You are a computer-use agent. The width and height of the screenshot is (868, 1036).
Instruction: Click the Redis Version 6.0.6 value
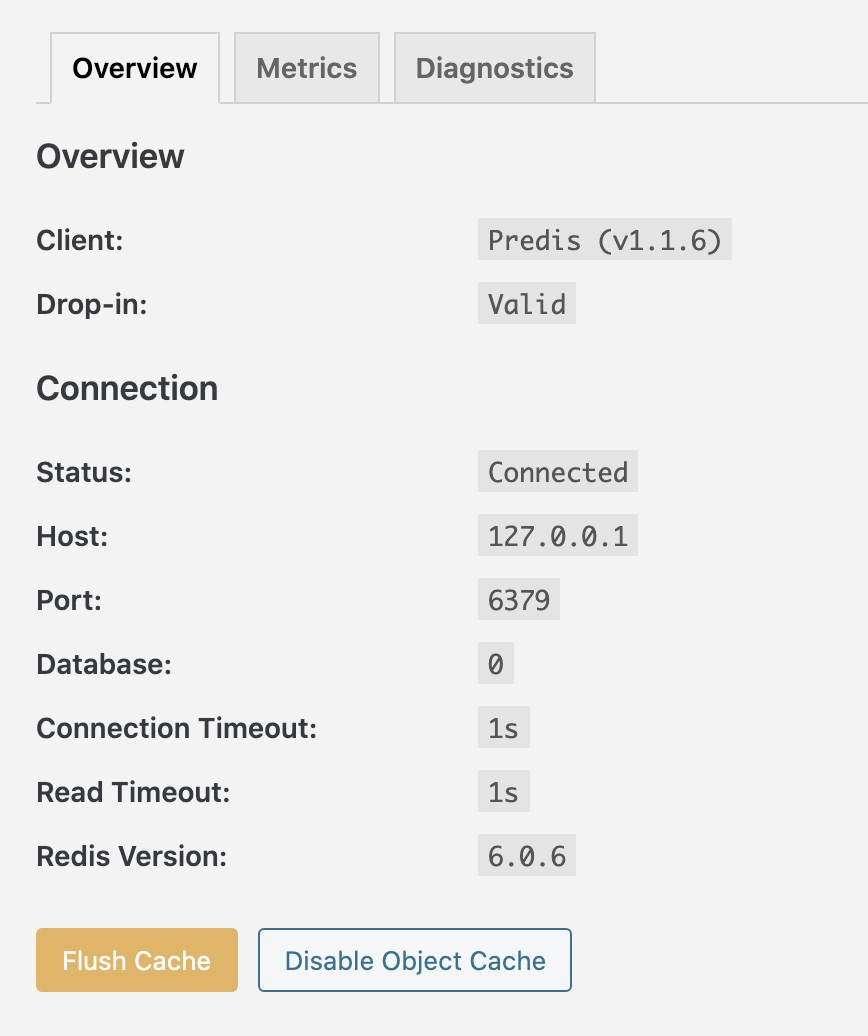[x=526, y=856]
